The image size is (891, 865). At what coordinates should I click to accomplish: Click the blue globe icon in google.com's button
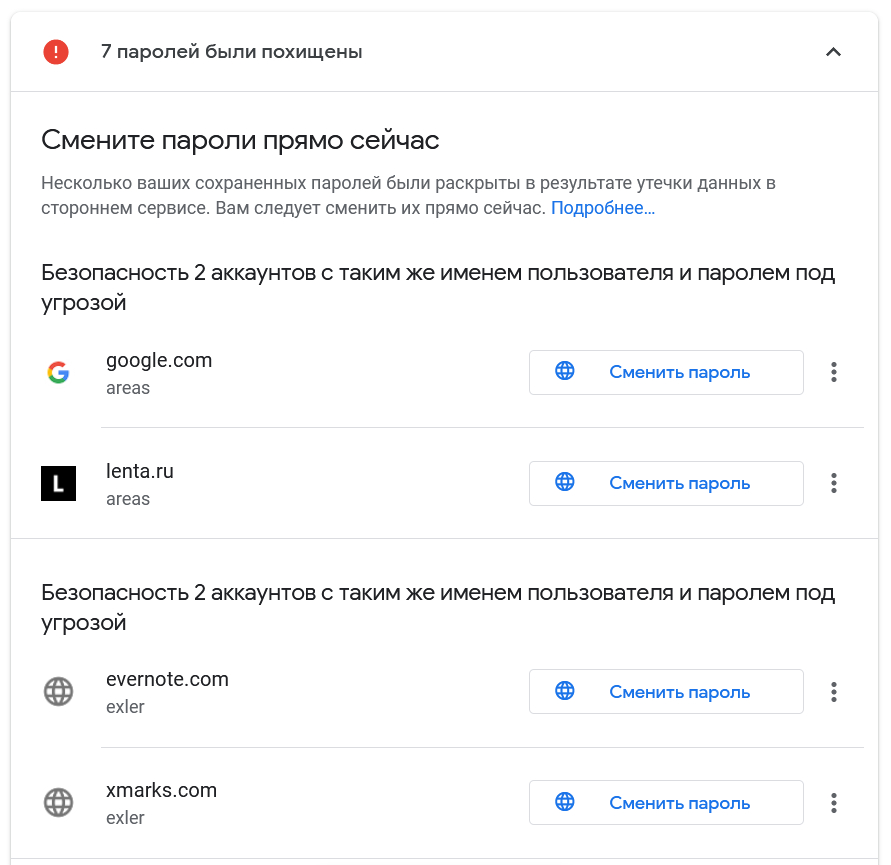click(565, 372)
